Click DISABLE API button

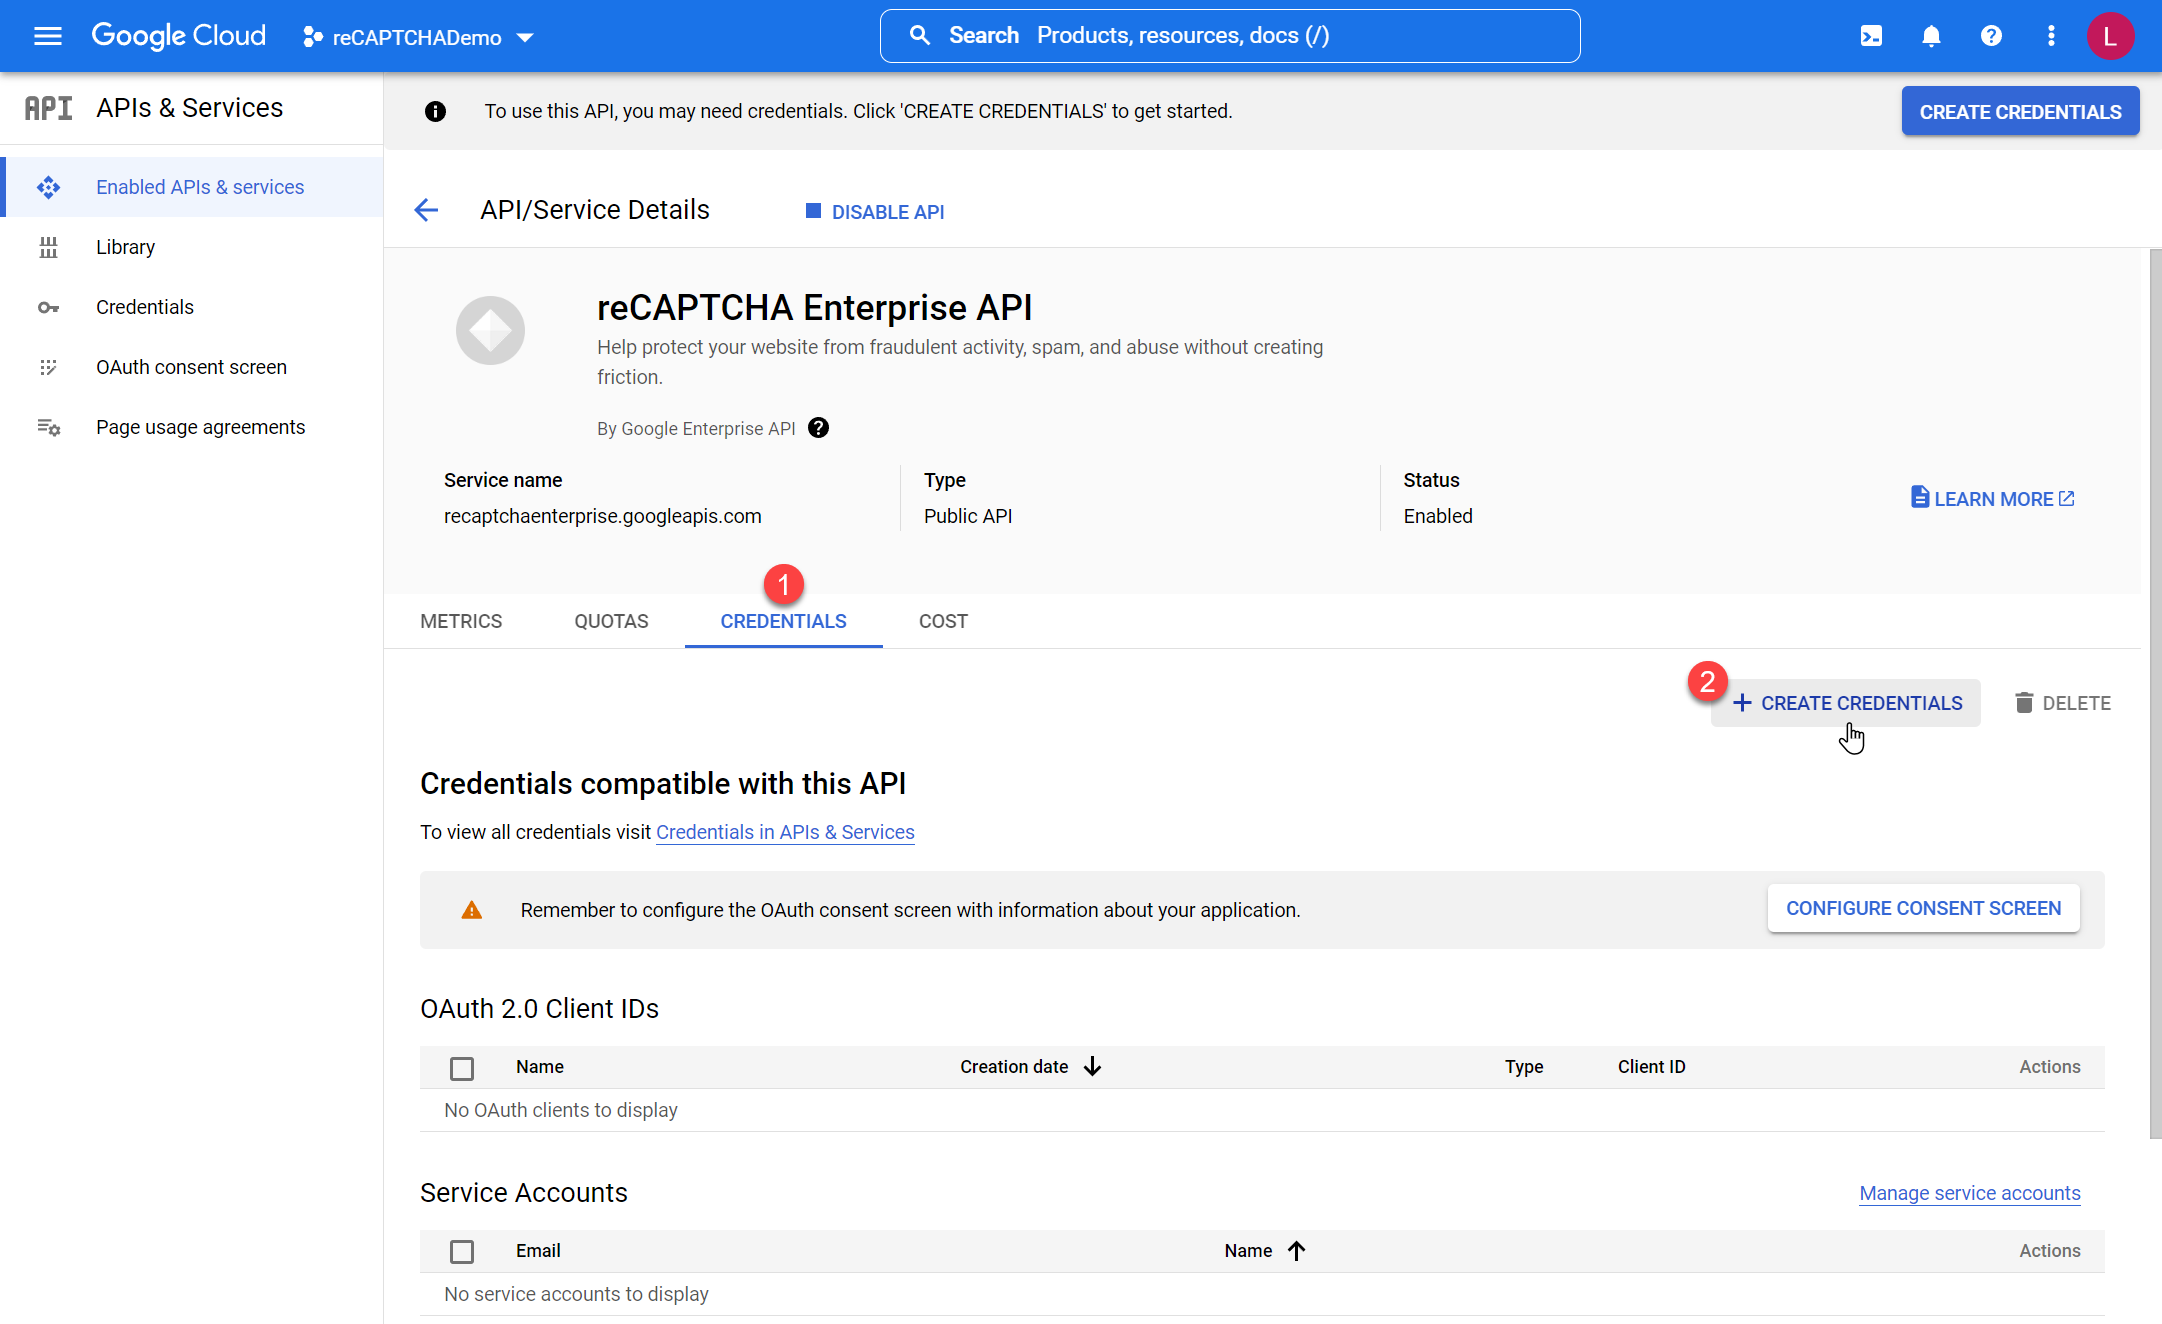[875, 211]
